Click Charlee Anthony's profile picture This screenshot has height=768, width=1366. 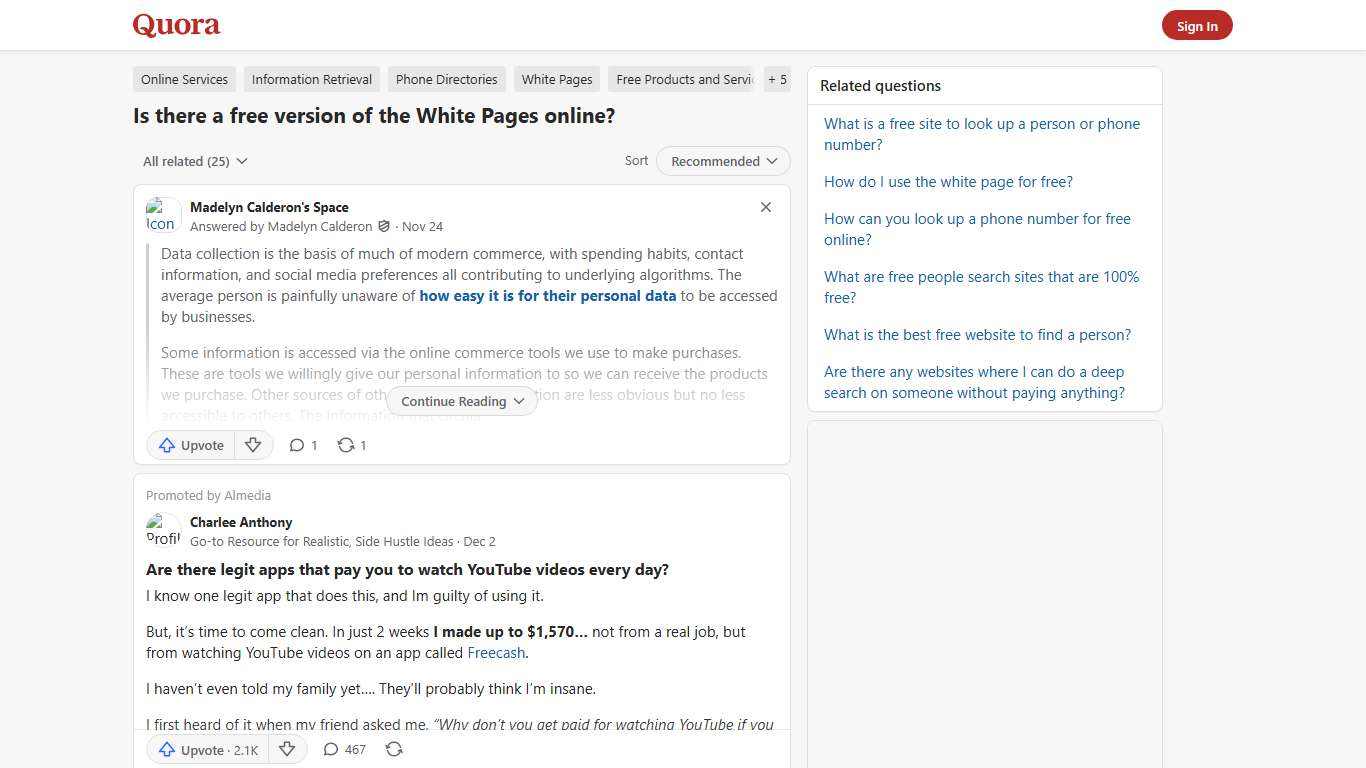click(164, 530)
